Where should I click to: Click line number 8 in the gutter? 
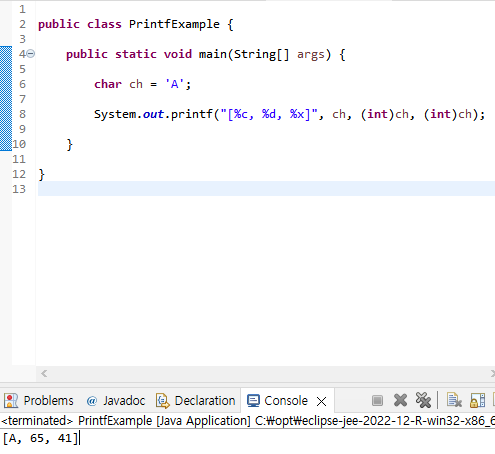[22, 114]
